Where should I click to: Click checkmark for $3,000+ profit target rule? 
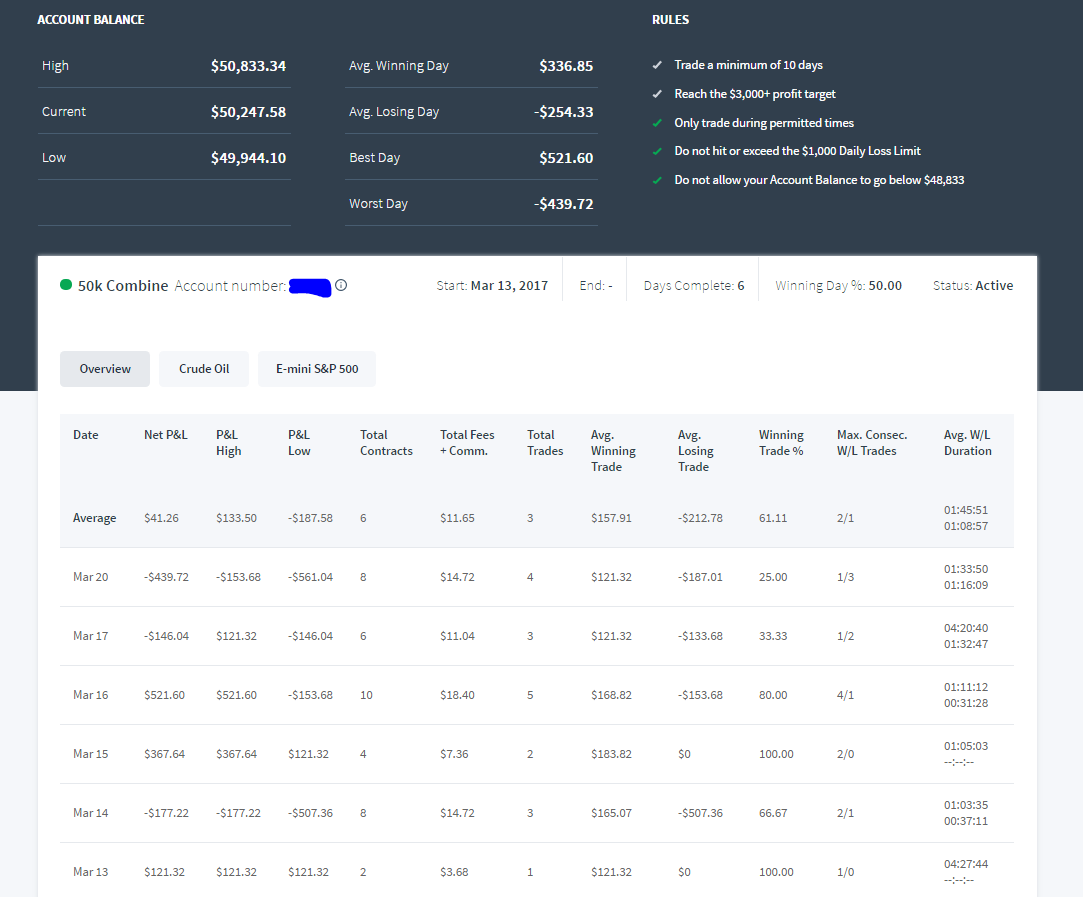pyautogui.click(x=657, y=94)
